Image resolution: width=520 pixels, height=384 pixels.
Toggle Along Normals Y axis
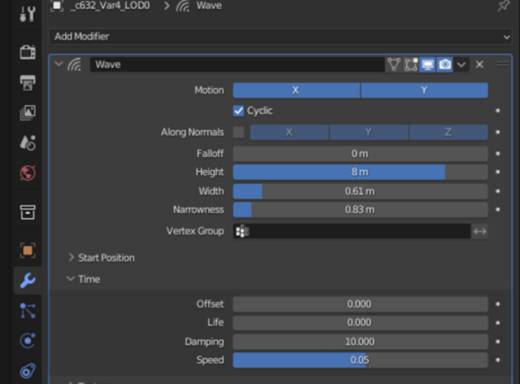pyautogui.click(x=369, y=132)
